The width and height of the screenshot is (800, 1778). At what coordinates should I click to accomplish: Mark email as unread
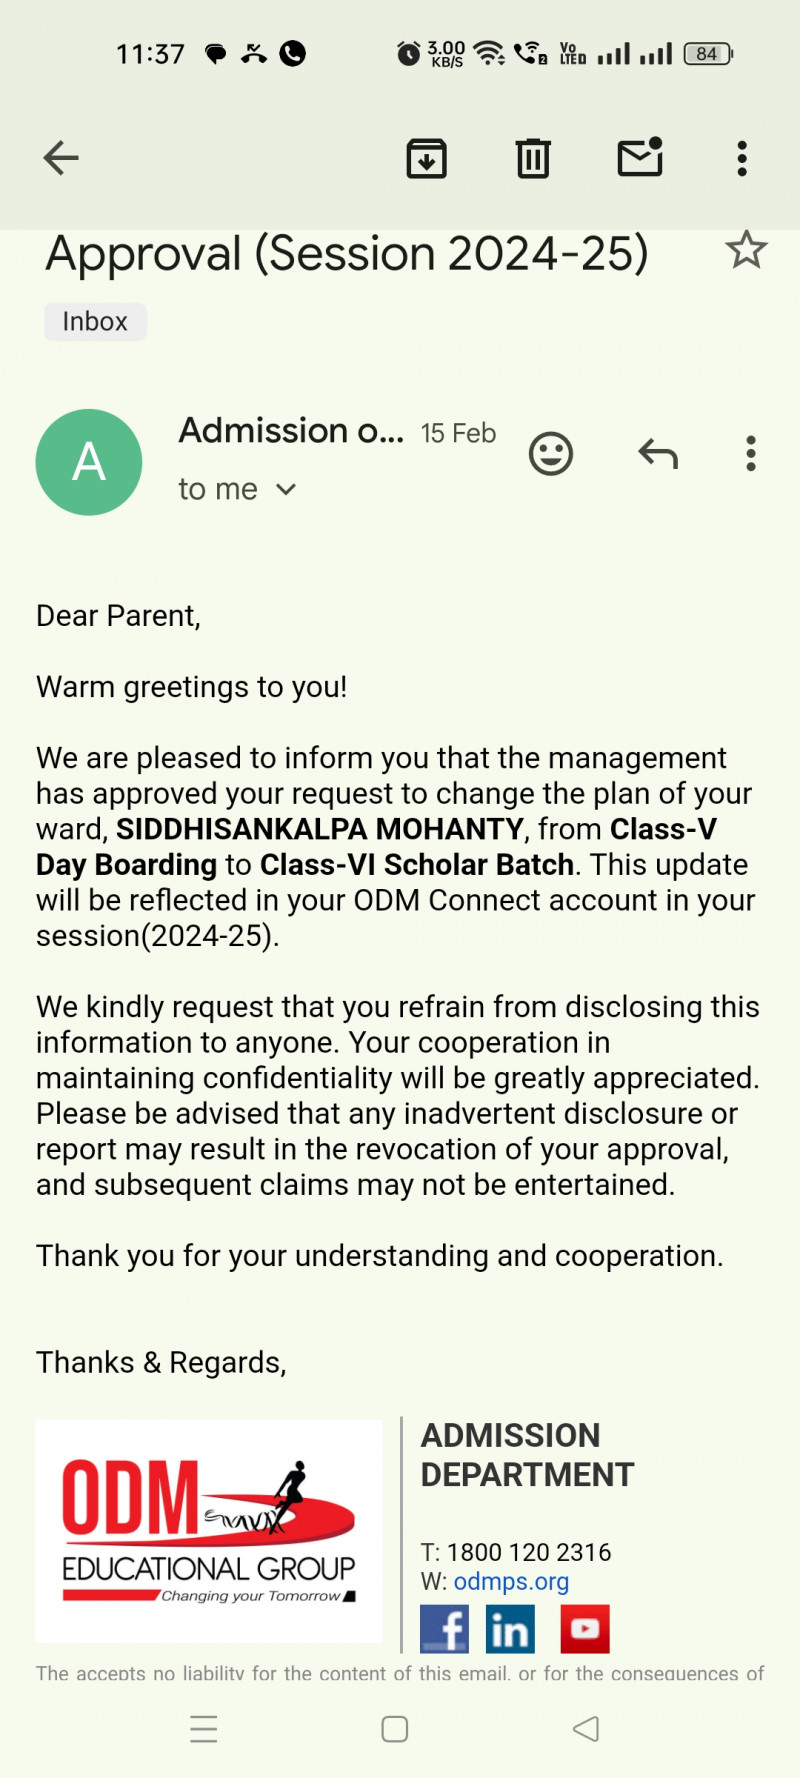640,158
